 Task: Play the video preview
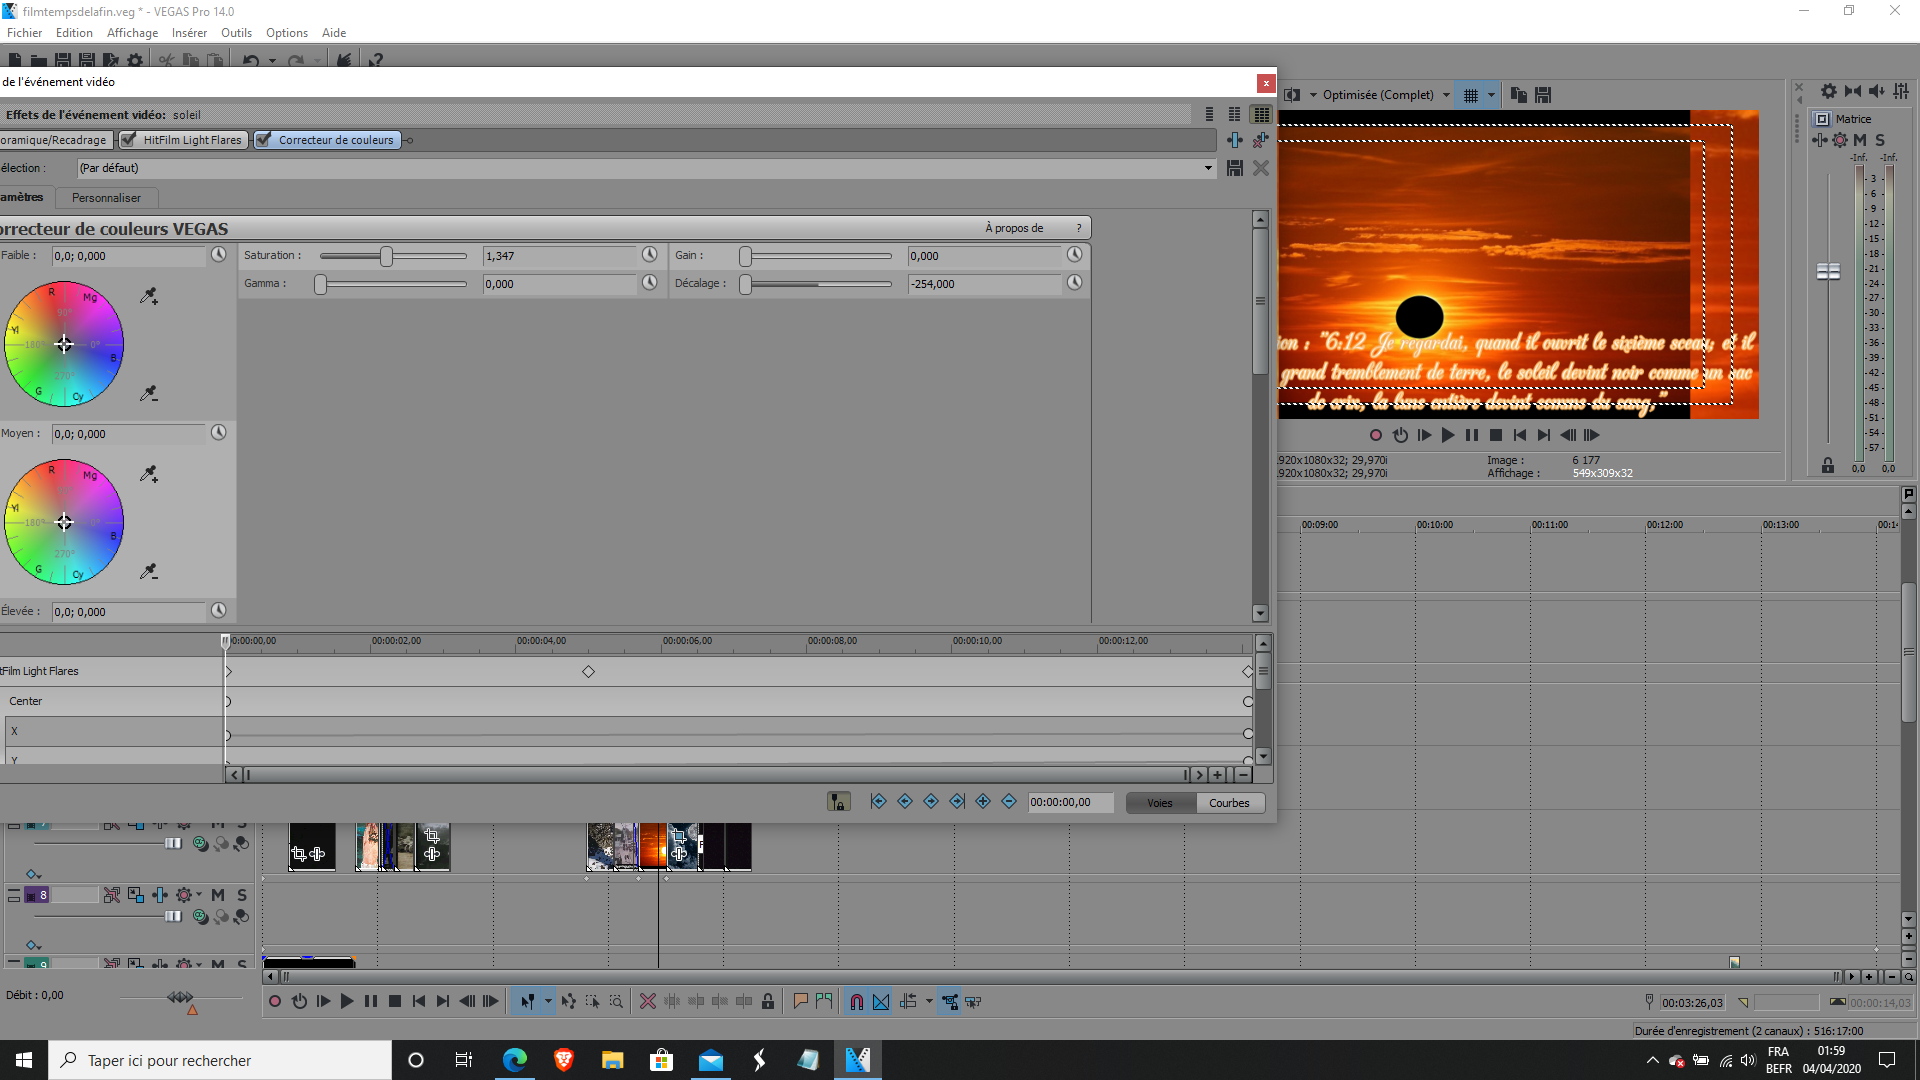(1447, 435)
